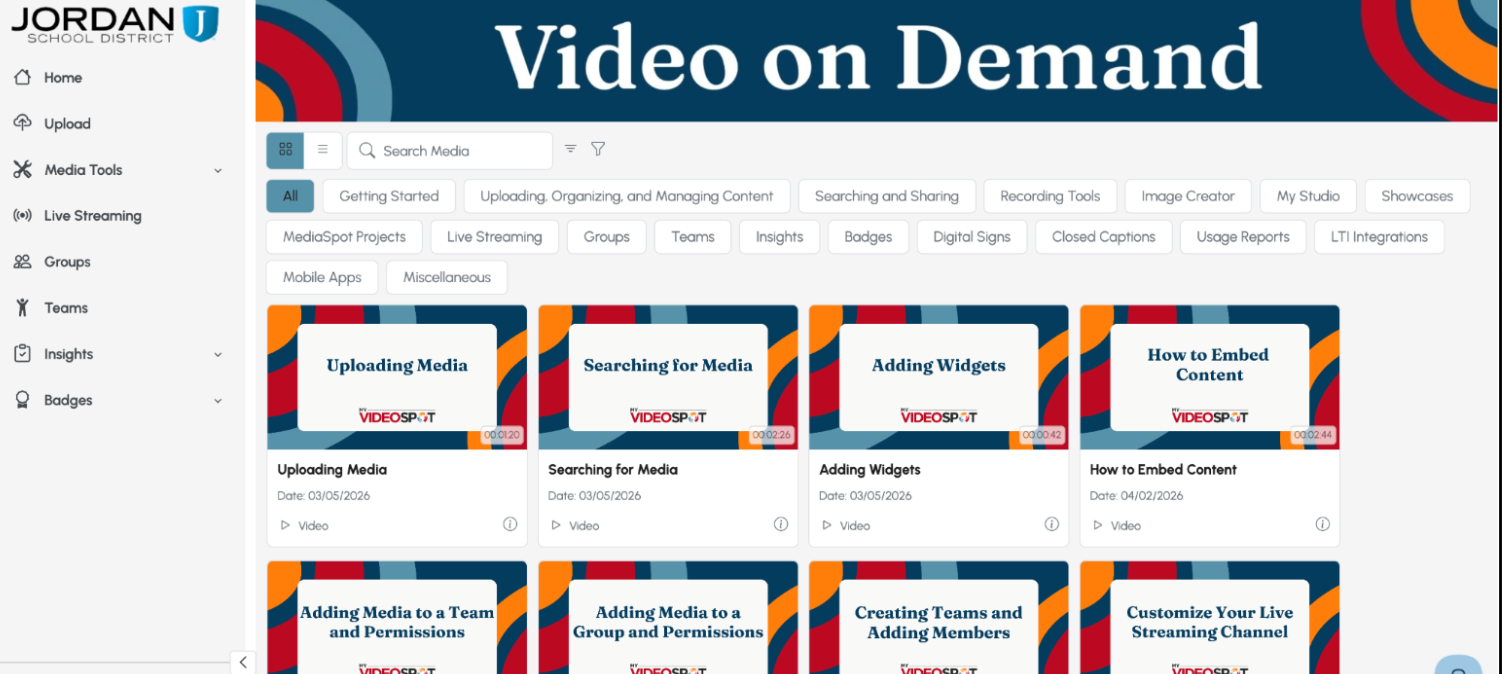
Task: Open the Adding Widgets video thumbnail
Action: 939,377
